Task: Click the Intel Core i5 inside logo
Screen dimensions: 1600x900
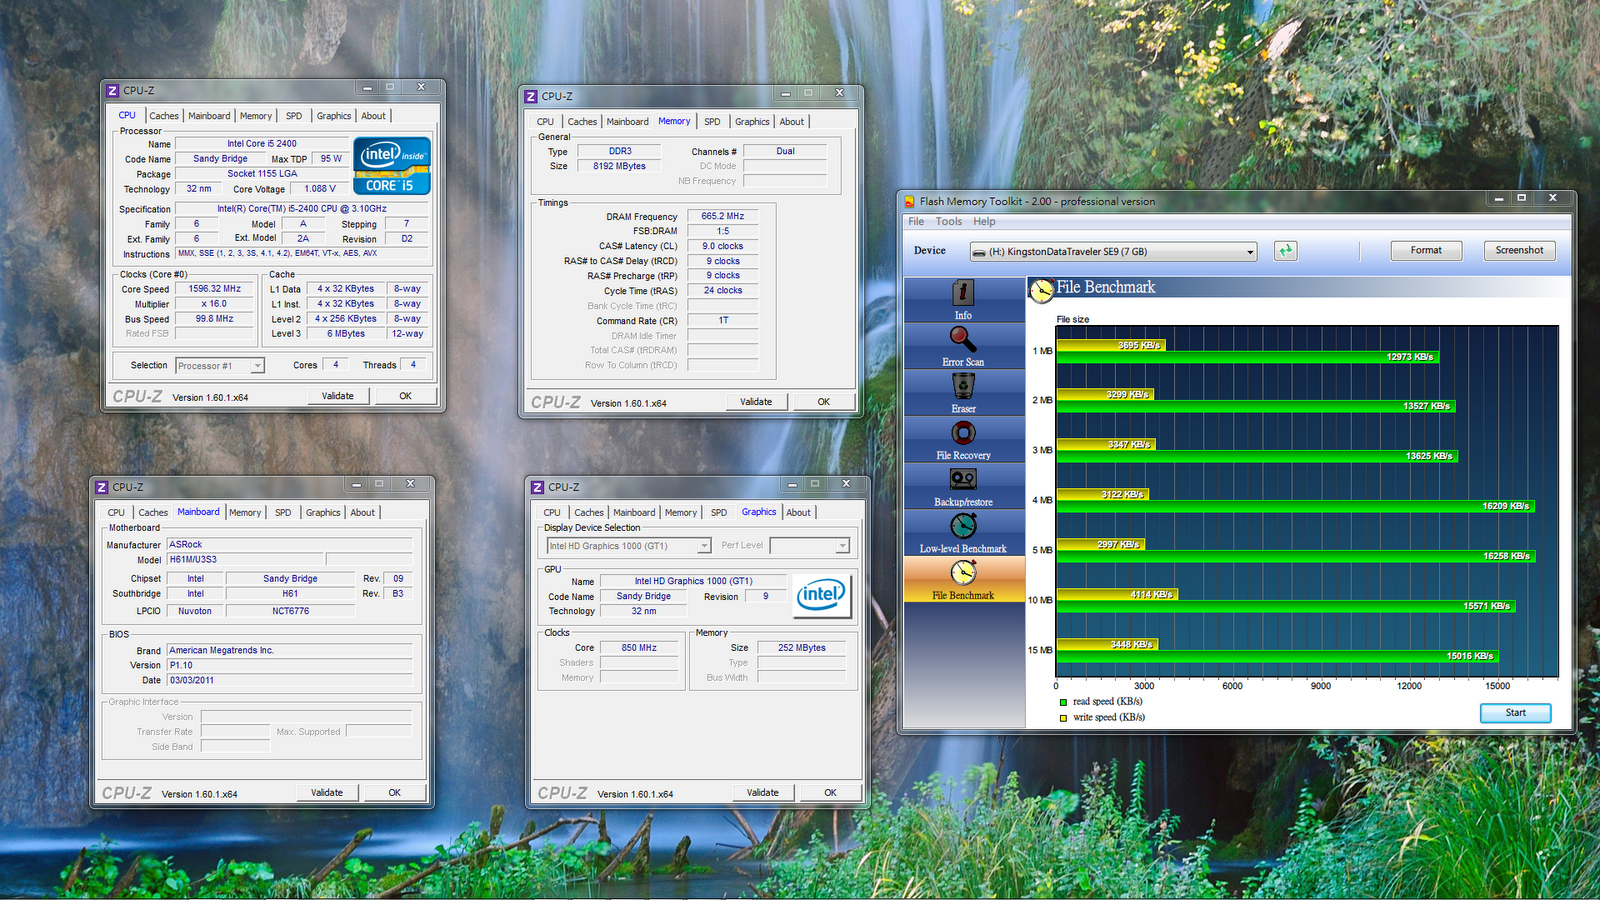Action: (392, 166)
